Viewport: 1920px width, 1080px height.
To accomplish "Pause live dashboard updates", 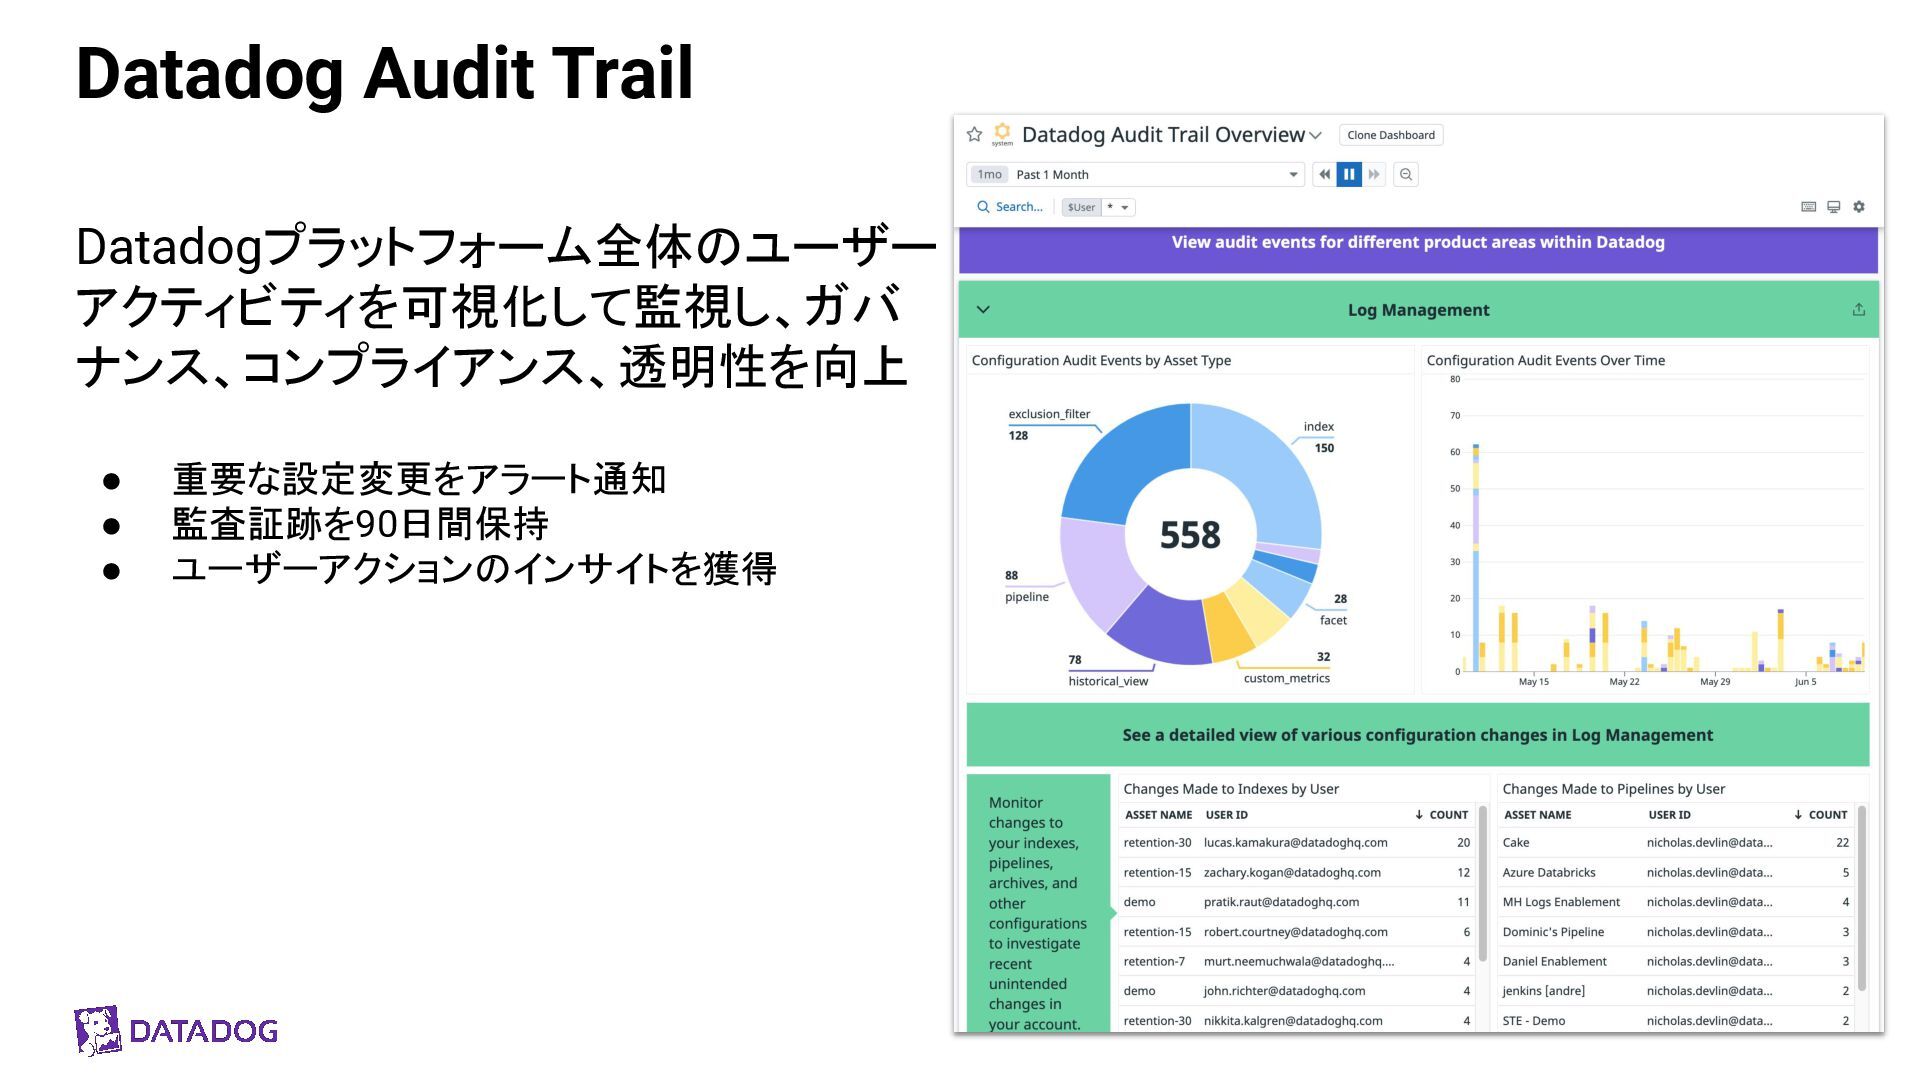I will click(x=1349, y=174).
